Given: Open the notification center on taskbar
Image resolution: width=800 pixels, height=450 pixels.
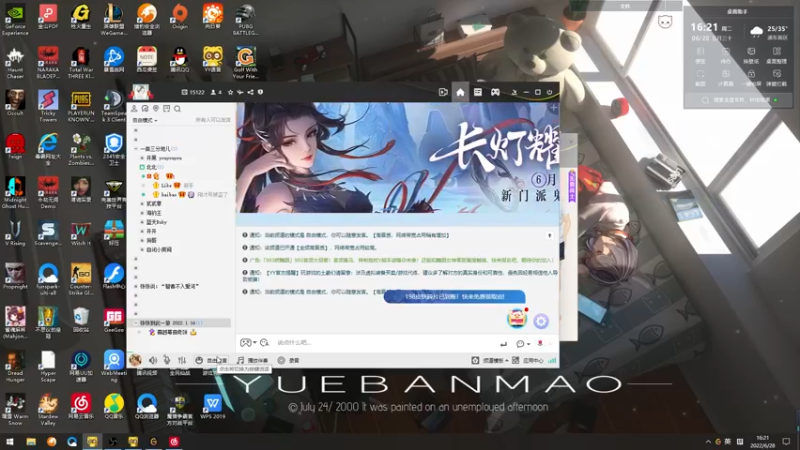Looking at the screenshot, I should pyautogui.click(x=786, y=441).
